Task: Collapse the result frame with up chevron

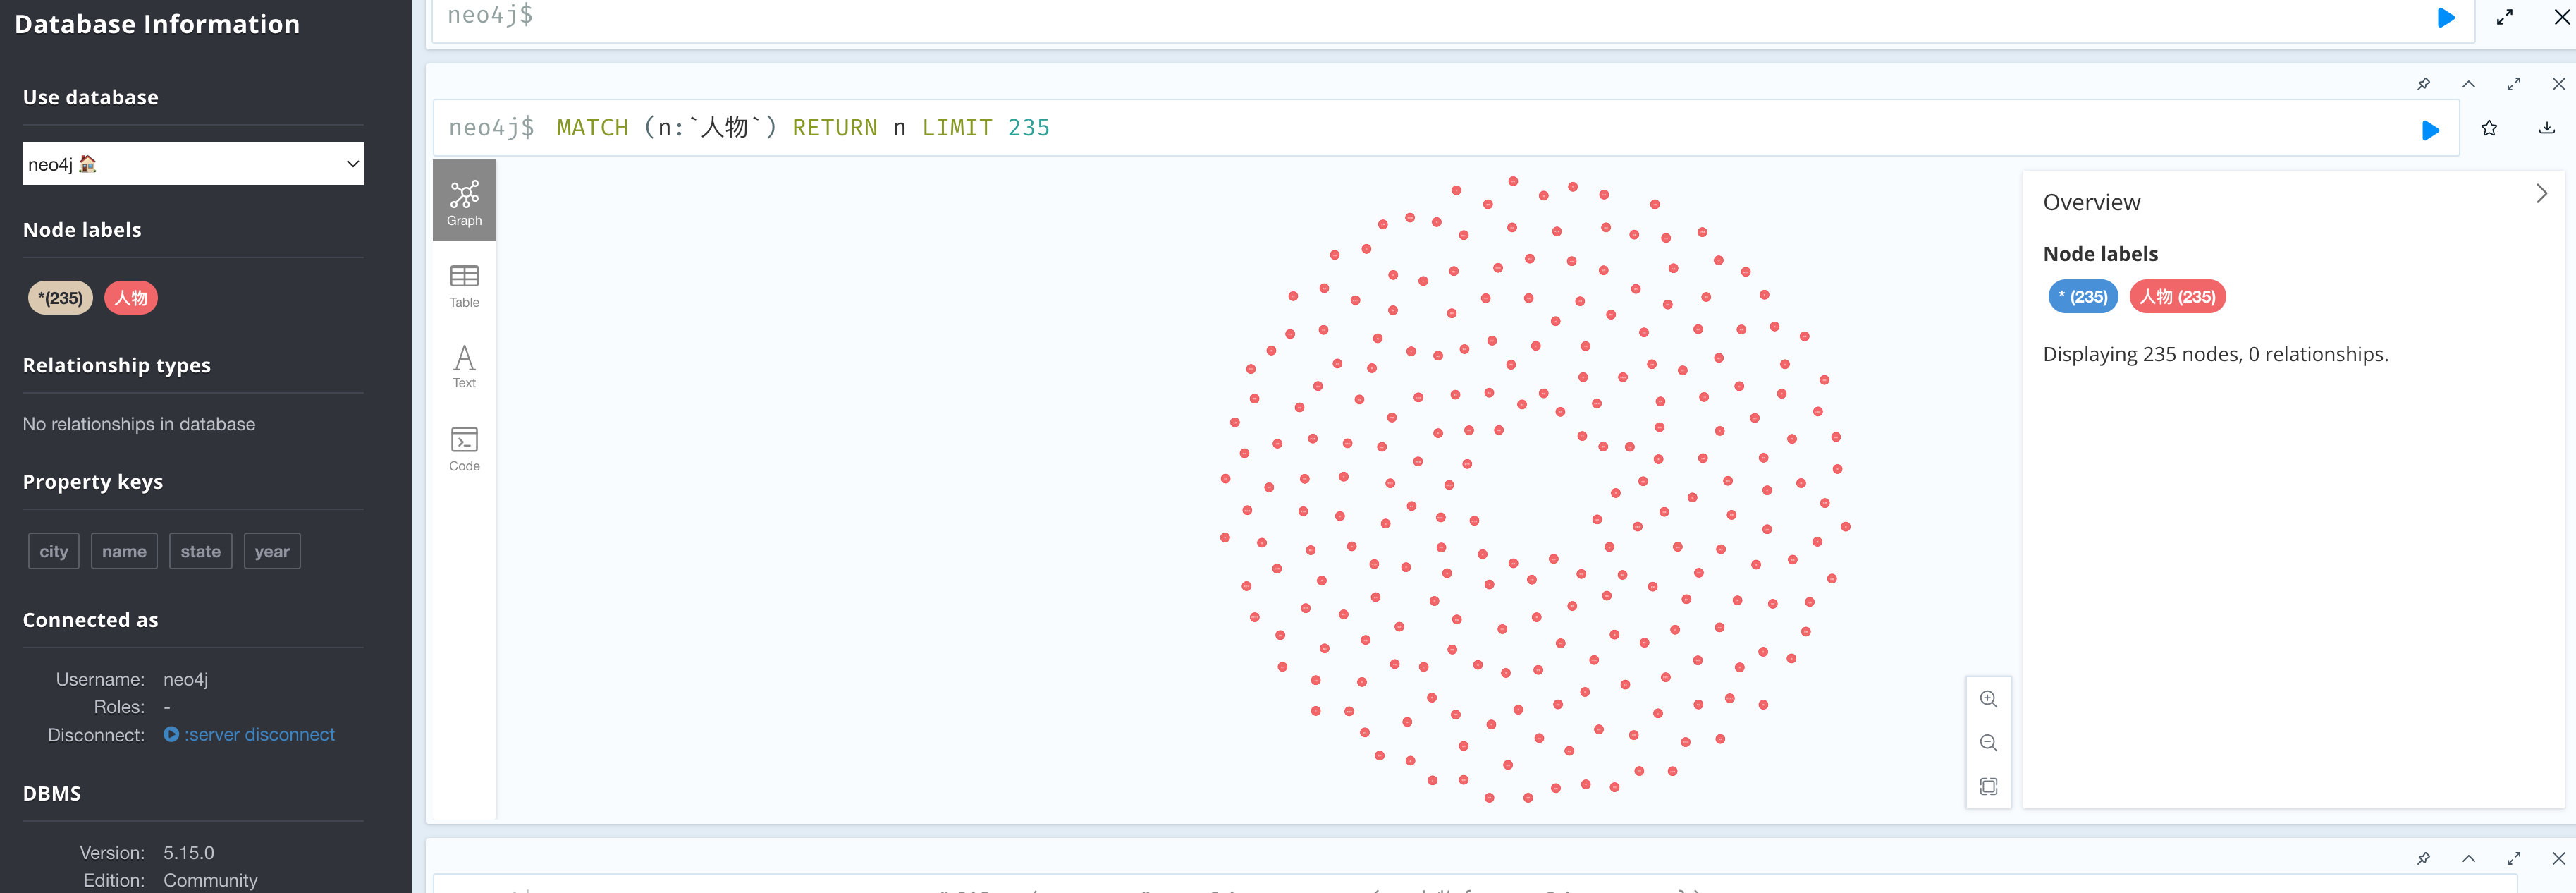Action: point(2468,84)
